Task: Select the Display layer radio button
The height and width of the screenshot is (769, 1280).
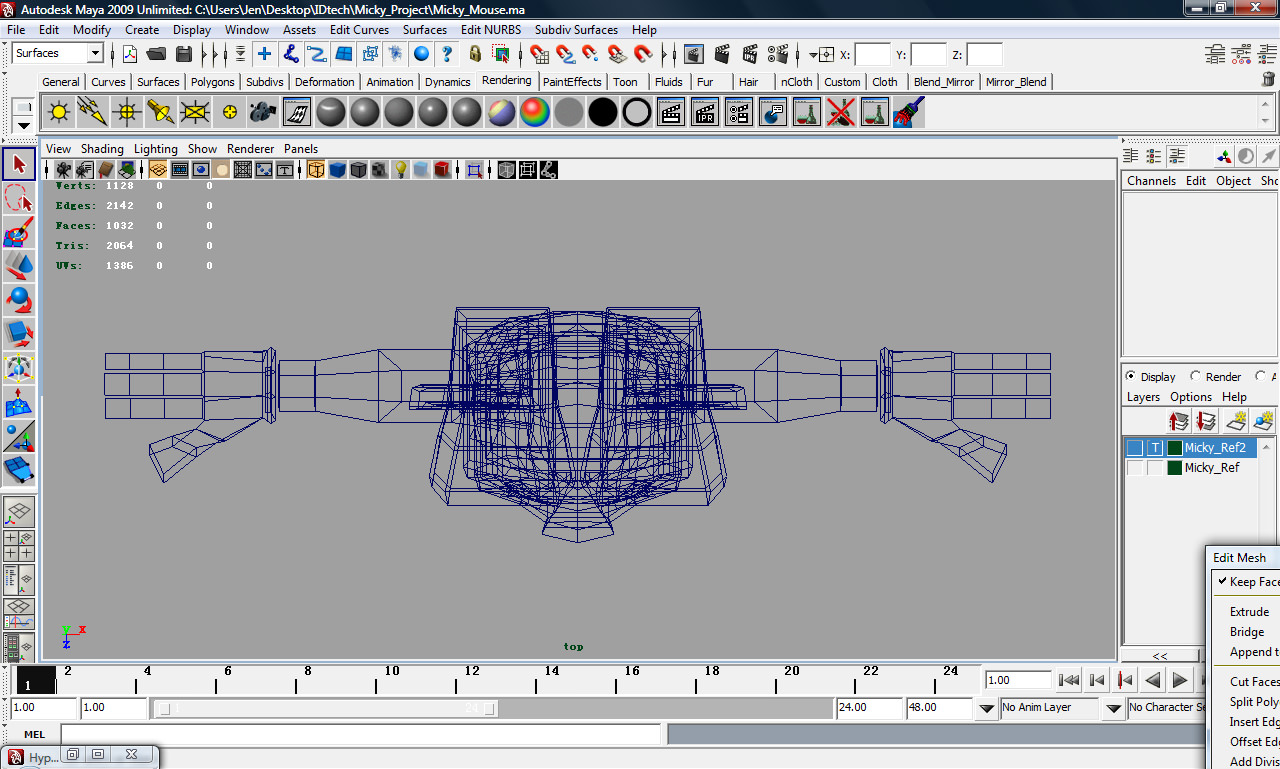Action: click(1131, 377)
